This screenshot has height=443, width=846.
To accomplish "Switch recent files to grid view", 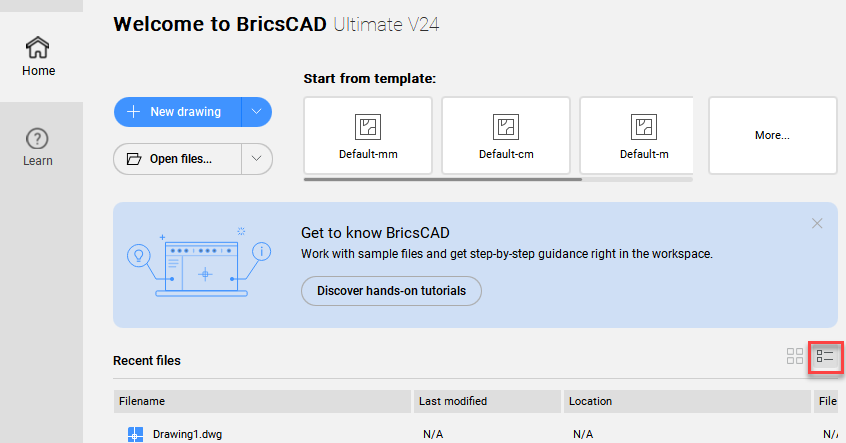I will tap(795, 356).
